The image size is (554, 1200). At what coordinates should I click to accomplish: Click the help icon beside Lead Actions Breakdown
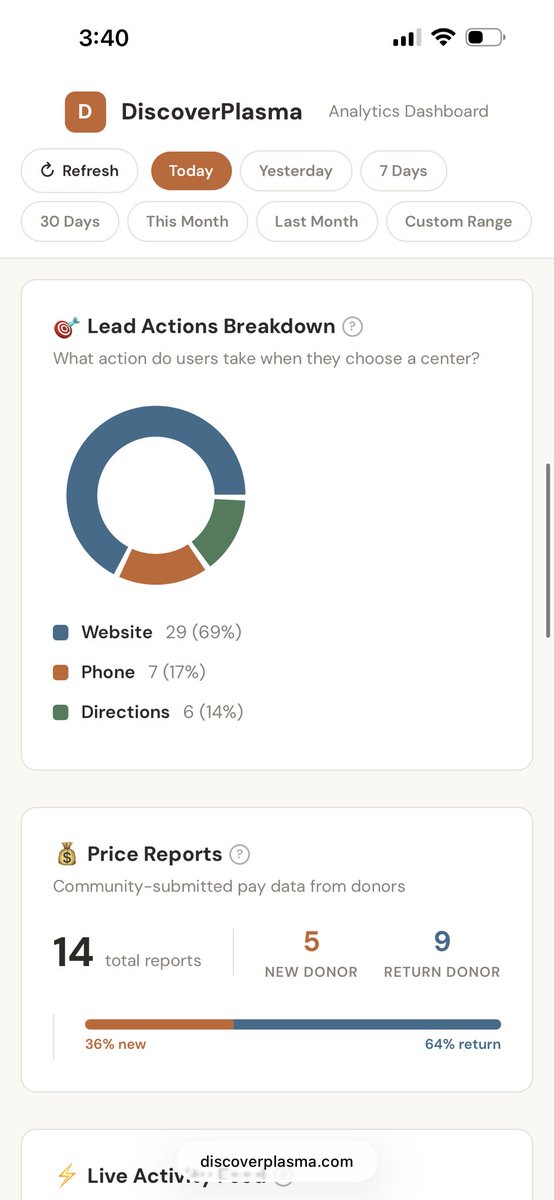[352, 326]
